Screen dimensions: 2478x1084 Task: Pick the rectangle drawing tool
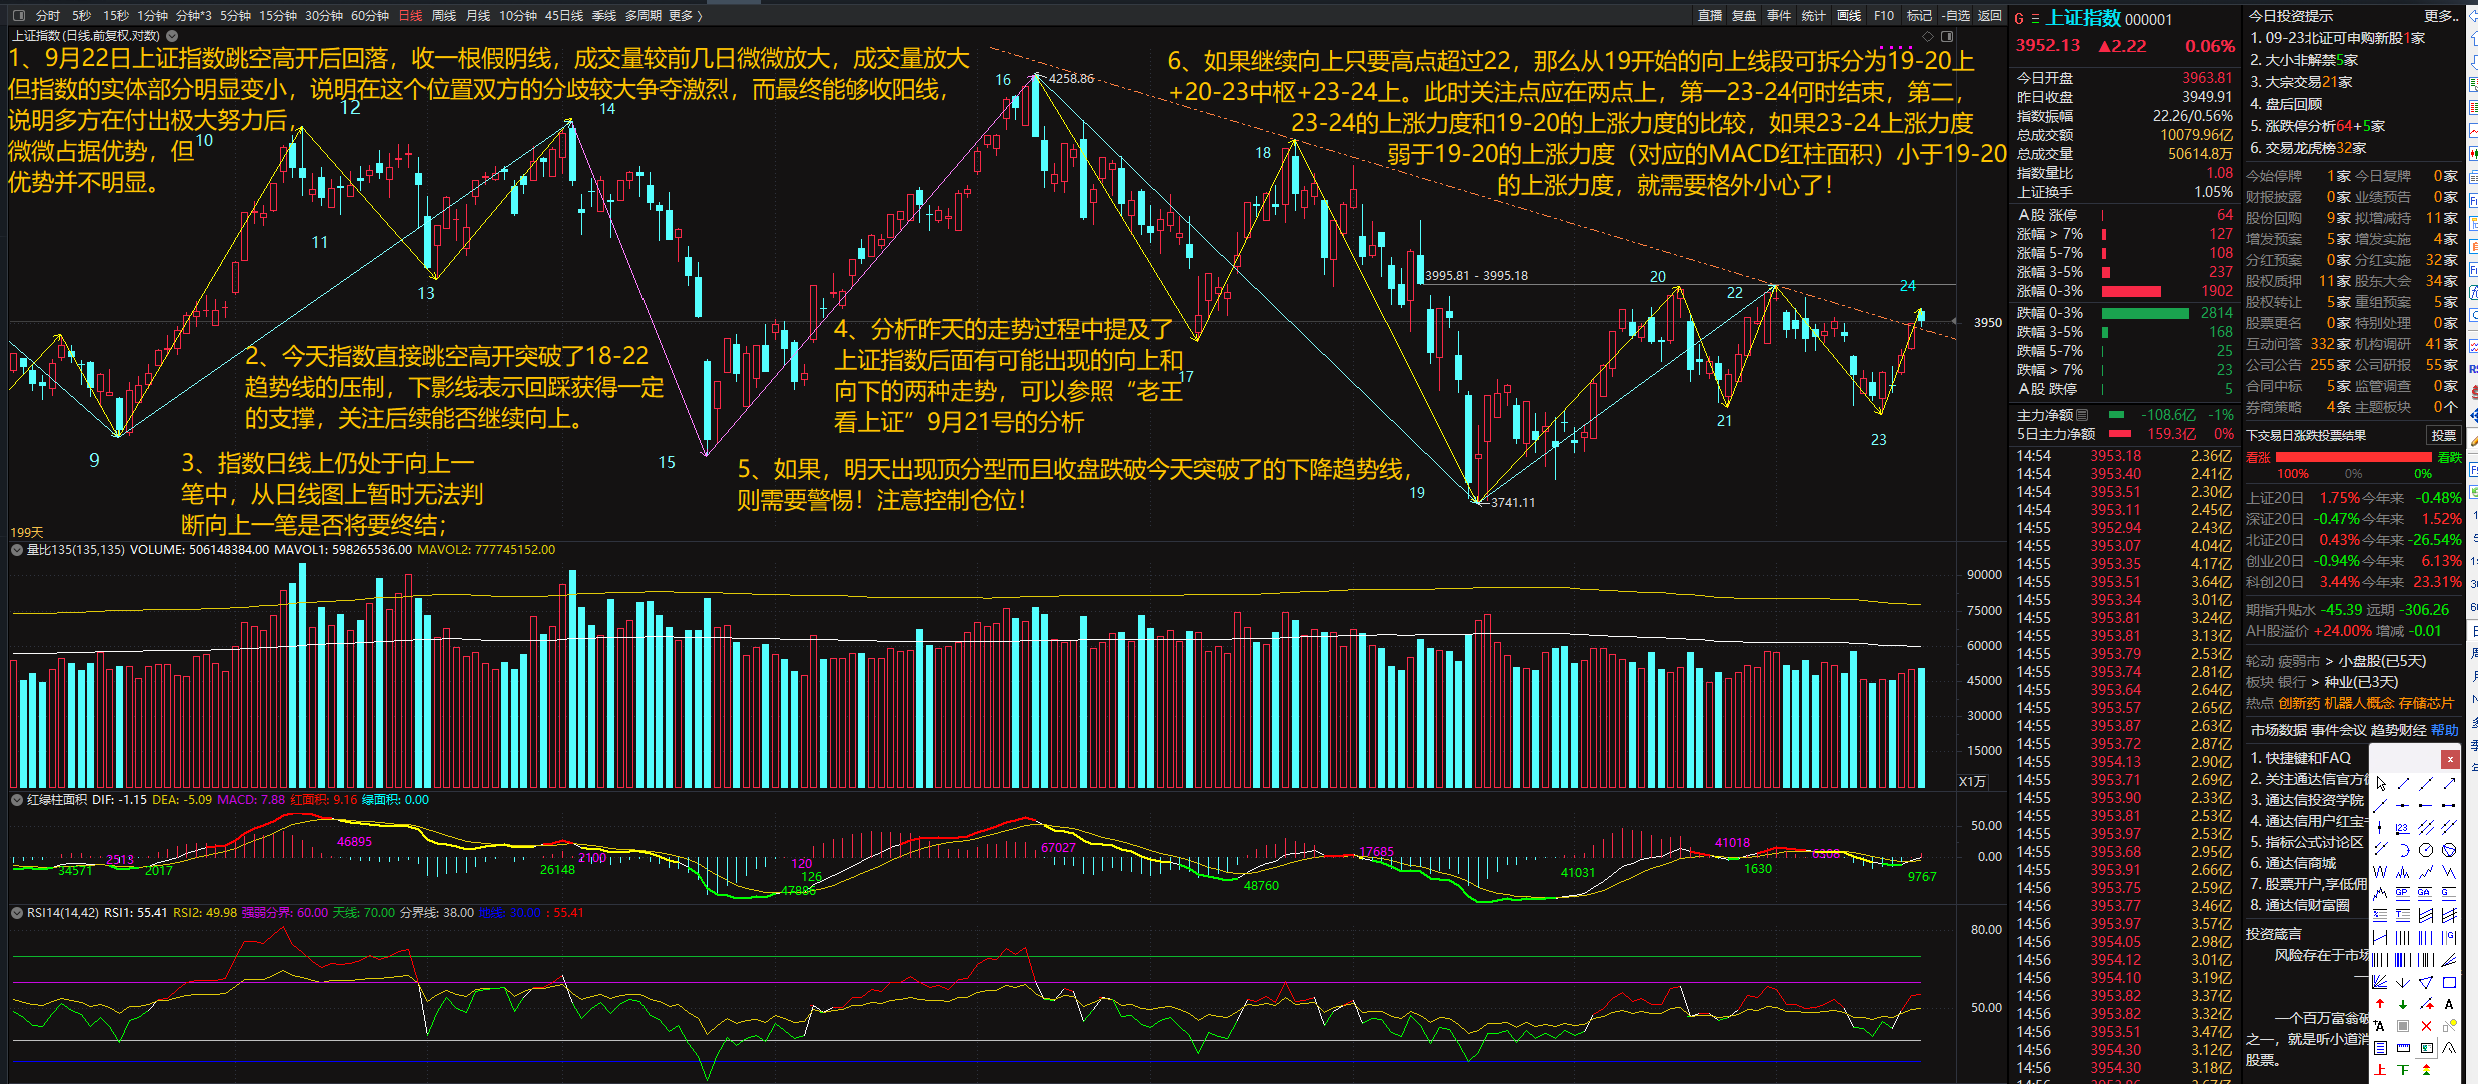point(2450,982)
